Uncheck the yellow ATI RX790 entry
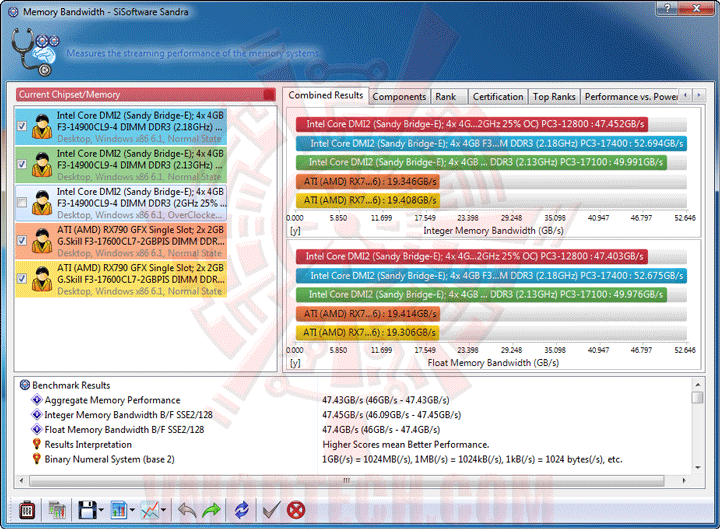The height and width of the screenshot is (529, 720). [x=22, y=279]
